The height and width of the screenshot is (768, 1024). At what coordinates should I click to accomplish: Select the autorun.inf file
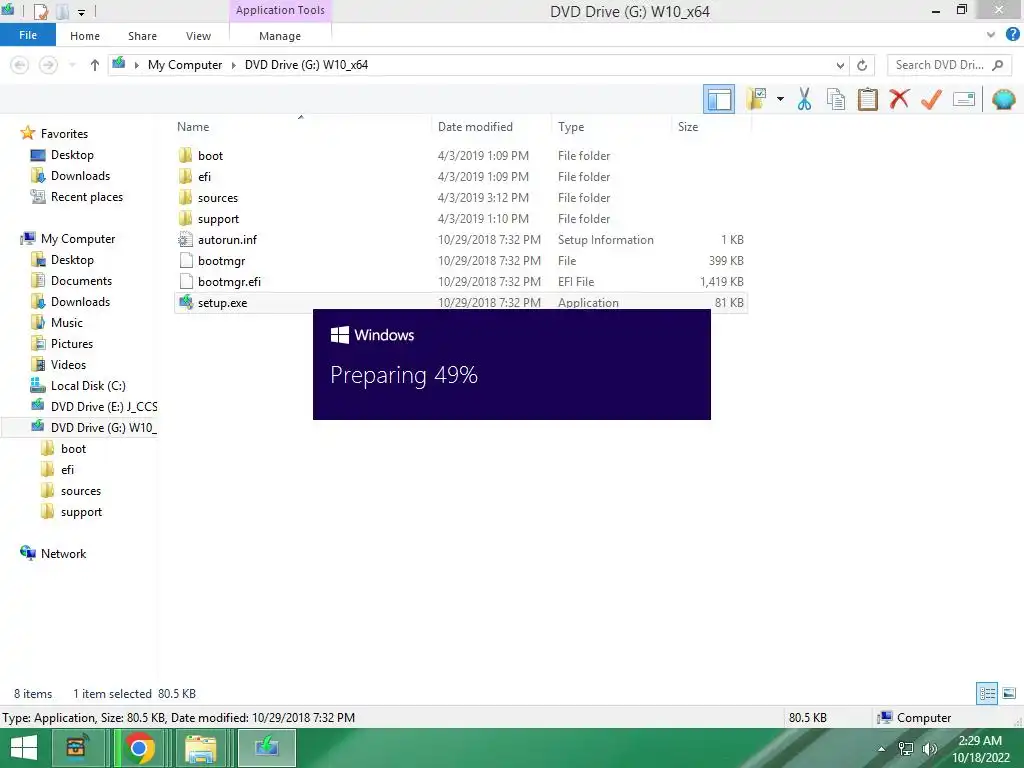click(460, 240)
